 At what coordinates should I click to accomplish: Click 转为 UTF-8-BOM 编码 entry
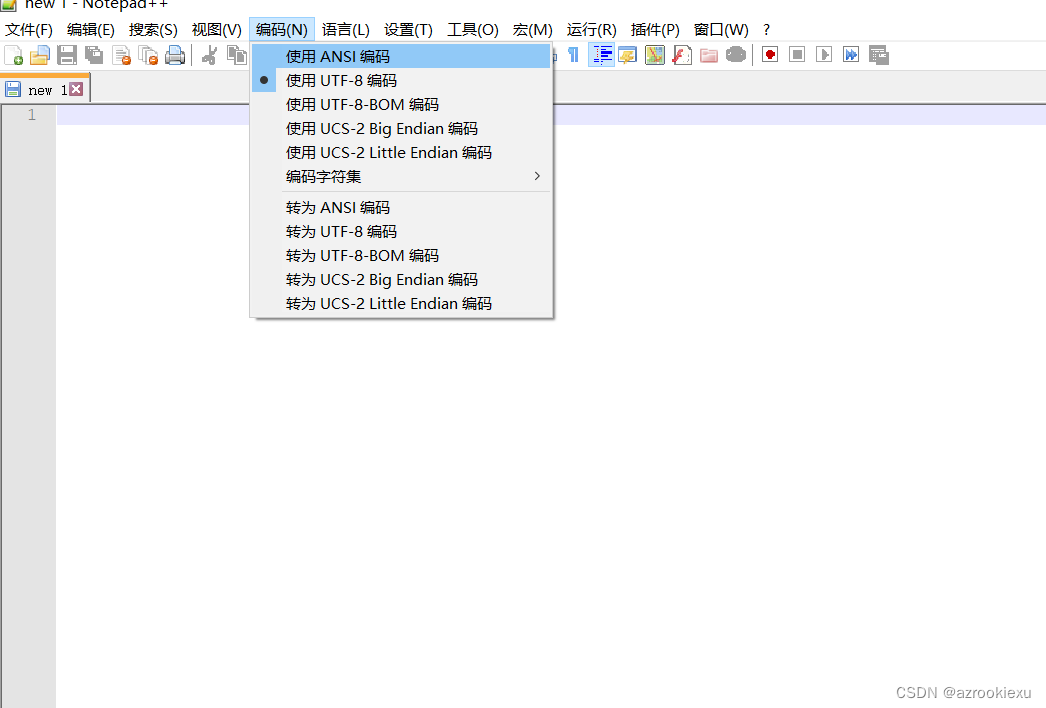click(x=401, y=255)
